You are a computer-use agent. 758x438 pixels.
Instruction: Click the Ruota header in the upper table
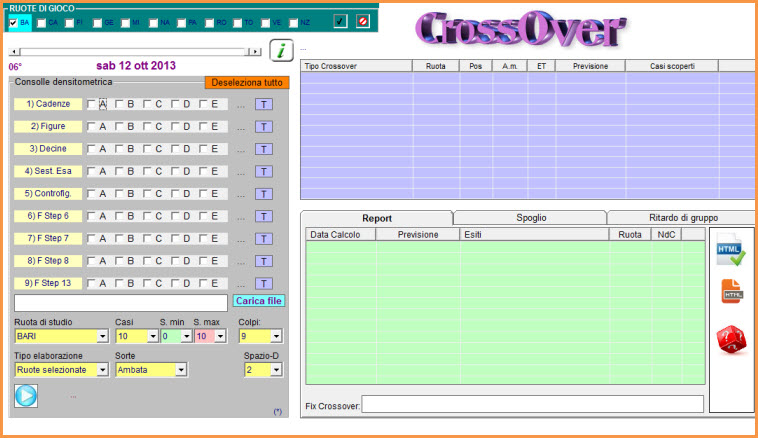436,66
